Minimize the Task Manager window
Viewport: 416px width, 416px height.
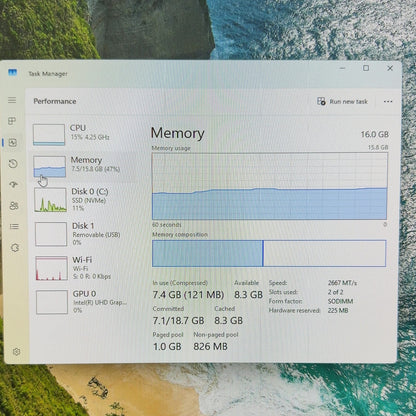click(342, 68)
